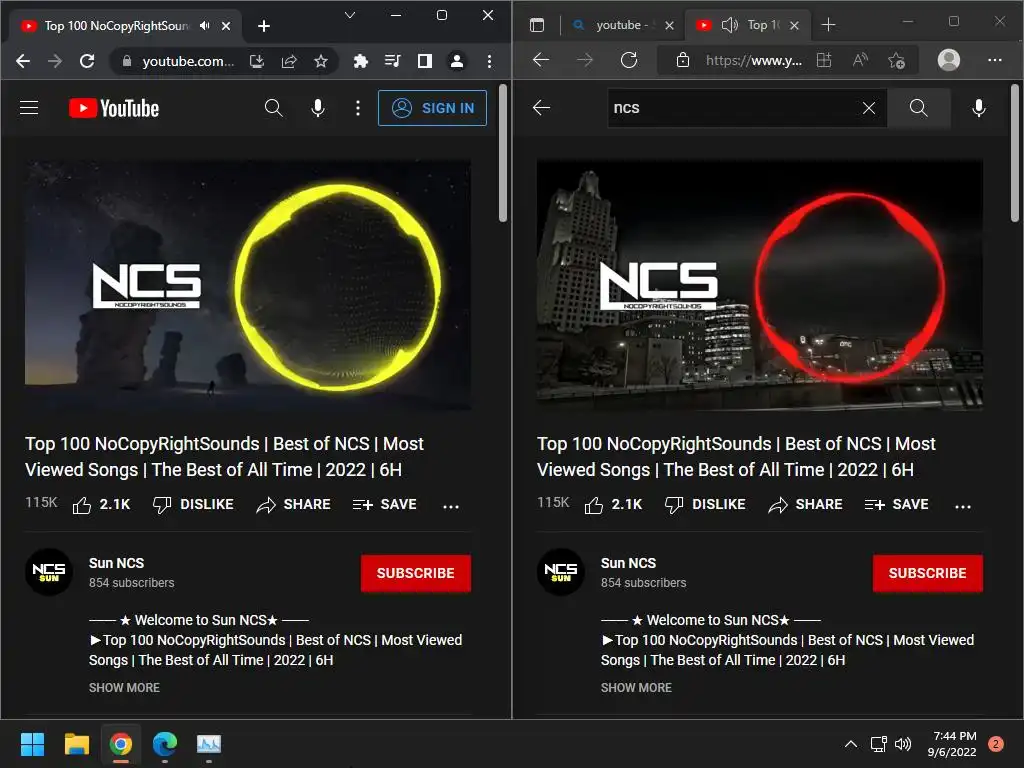1024x768 pixels.
Task: Like the video in Edge window
Action: pos(613,505)
